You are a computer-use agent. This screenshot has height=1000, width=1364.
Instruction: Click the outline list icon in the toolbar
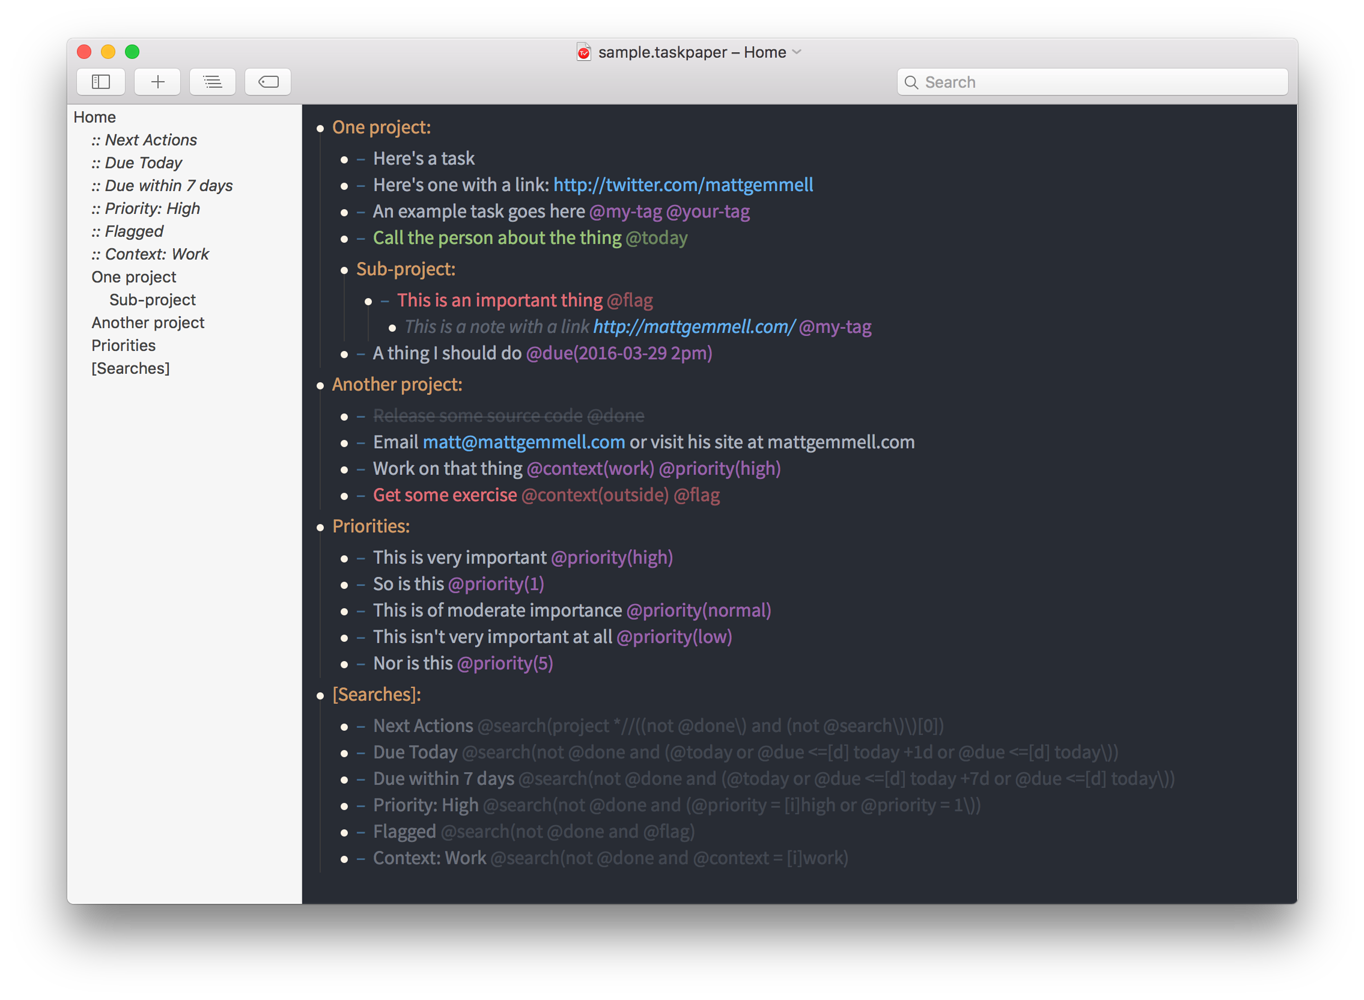pyautogui.click(x=212, y=81)
